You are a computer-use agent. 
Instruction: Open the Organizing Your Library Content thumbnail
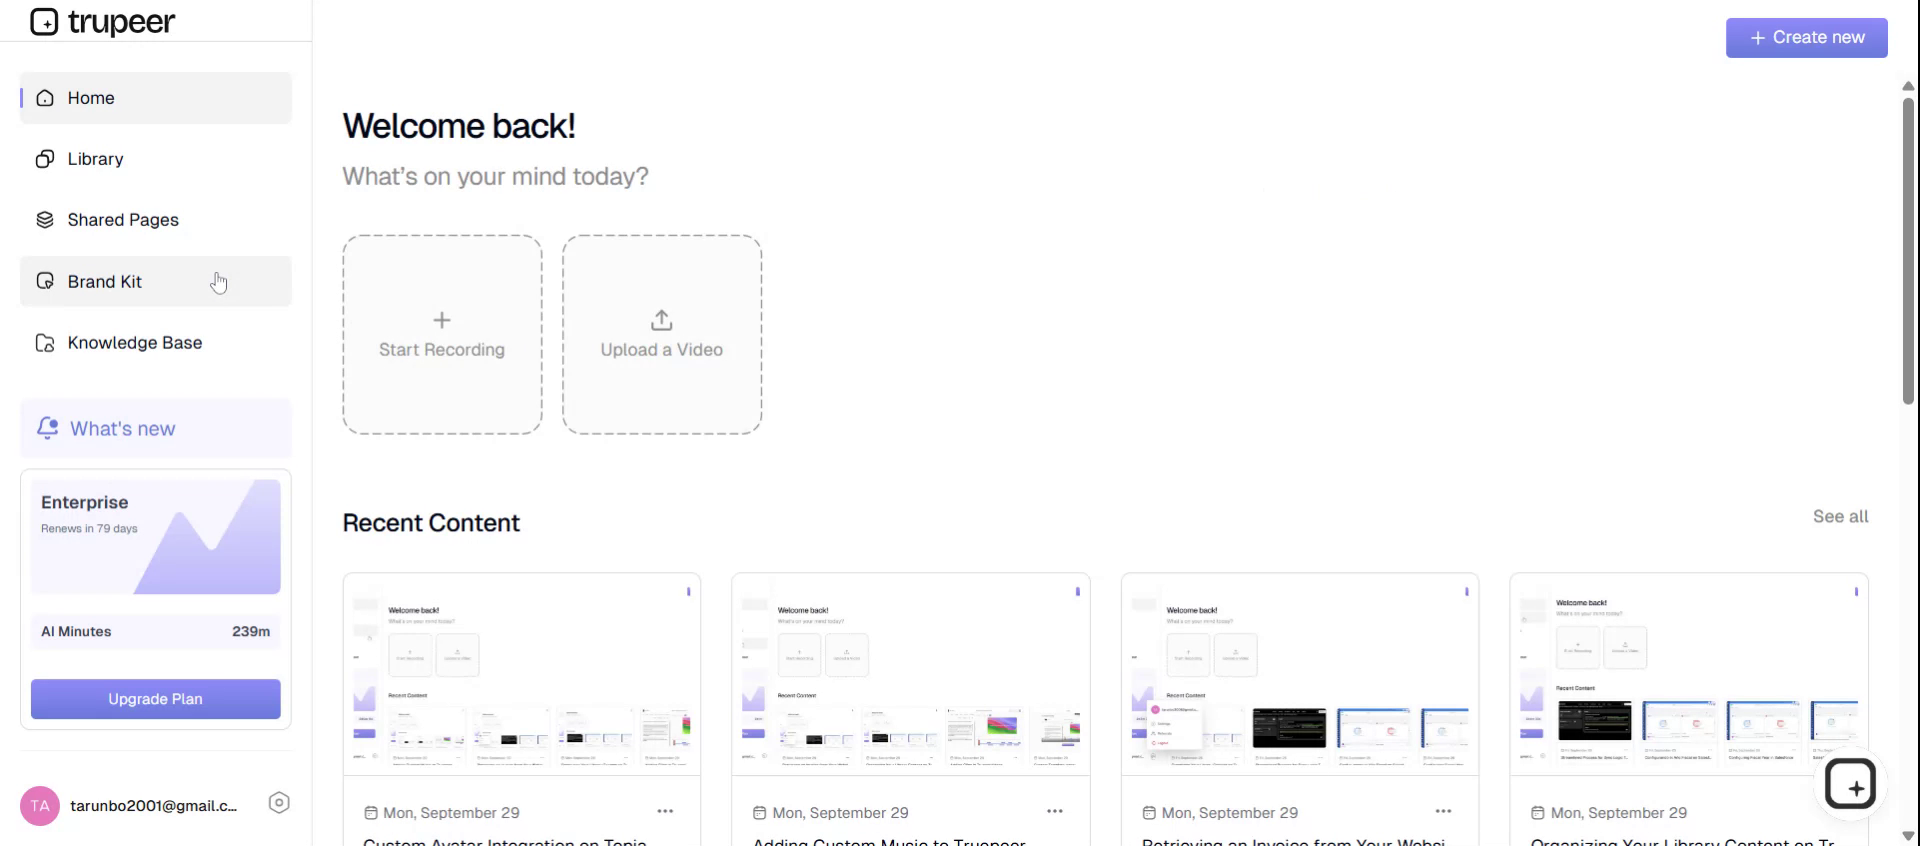point(1689,674)
